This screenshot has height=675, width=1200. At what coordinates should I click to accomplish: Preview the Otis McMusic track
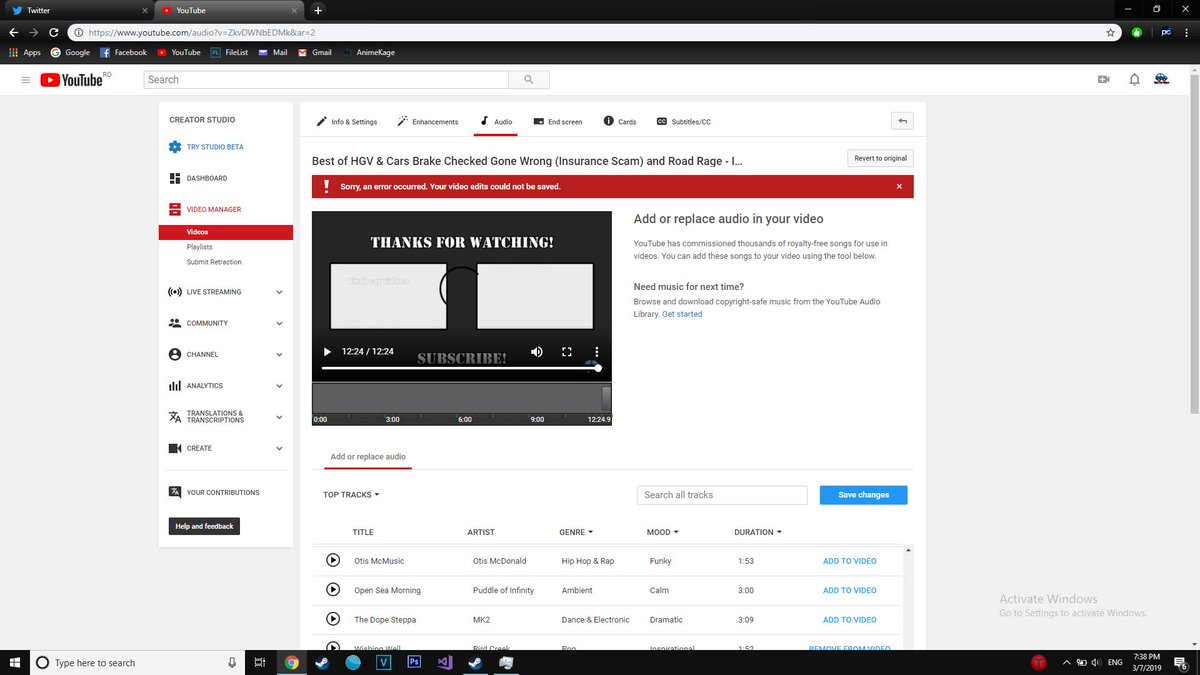333,560
